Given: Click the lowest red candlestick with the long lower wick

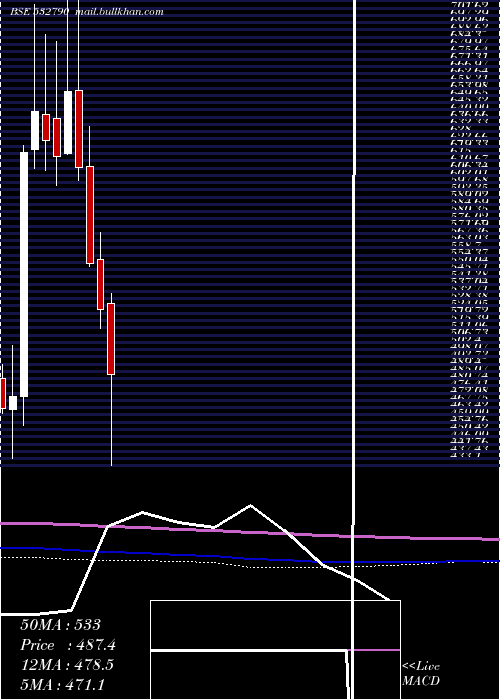Looking at the screenshot, I should tap(111, 339).
